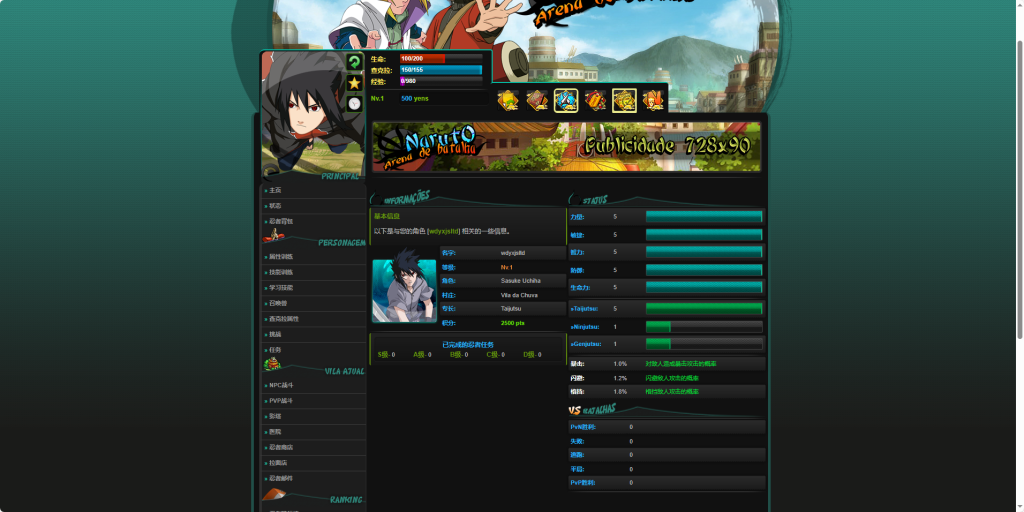This screenshot has height=512, width=1024.
Task: Click the A级: 0 mission count
Action: click(423, 355)
